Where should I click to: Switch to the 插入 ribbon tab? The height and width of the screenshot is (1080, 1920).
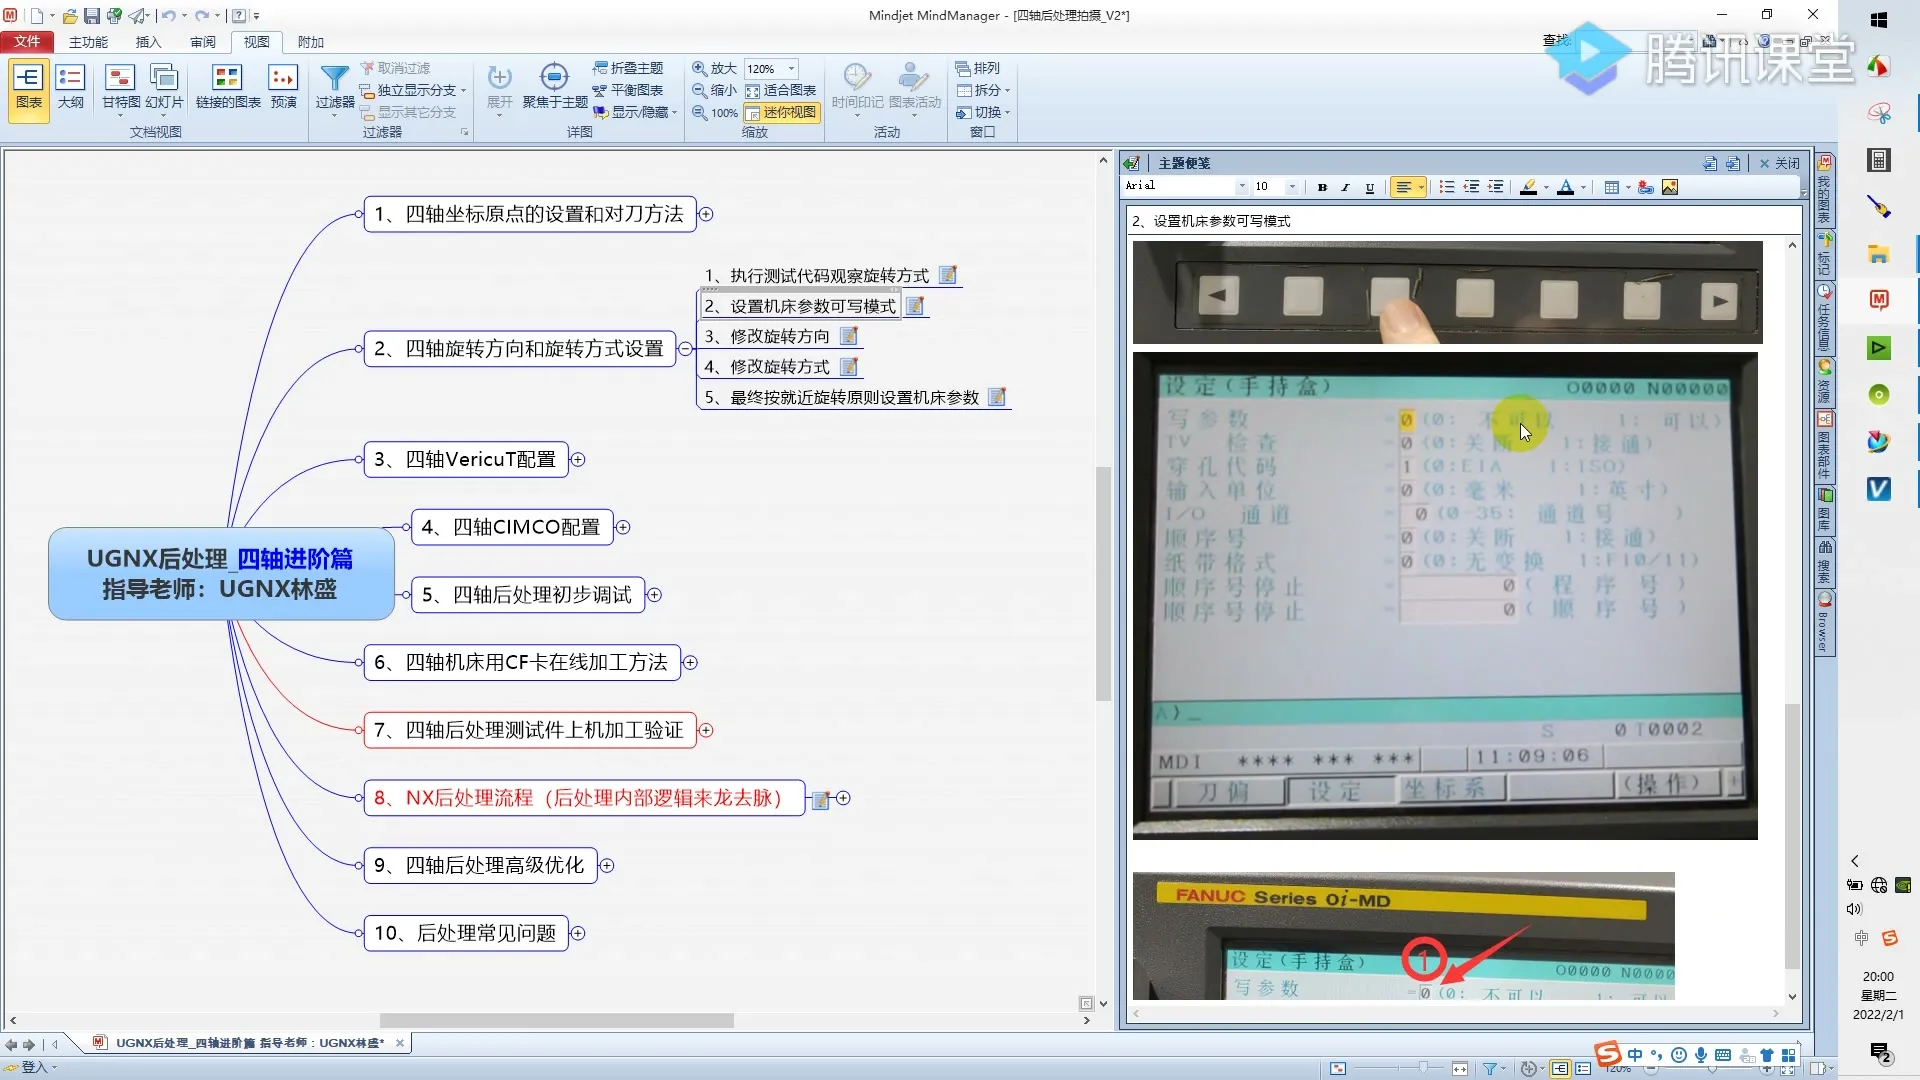(x=147, y=42)
